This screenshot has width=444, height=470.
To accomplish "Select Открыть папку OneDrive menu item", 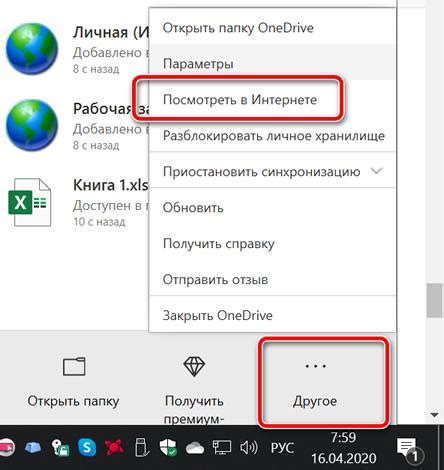I will point(272,28).
